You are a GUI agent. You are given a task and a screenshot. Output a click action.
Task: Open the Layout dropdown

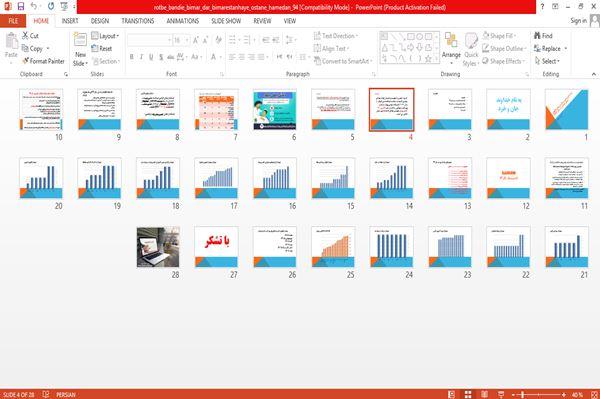tap(105, 36)
